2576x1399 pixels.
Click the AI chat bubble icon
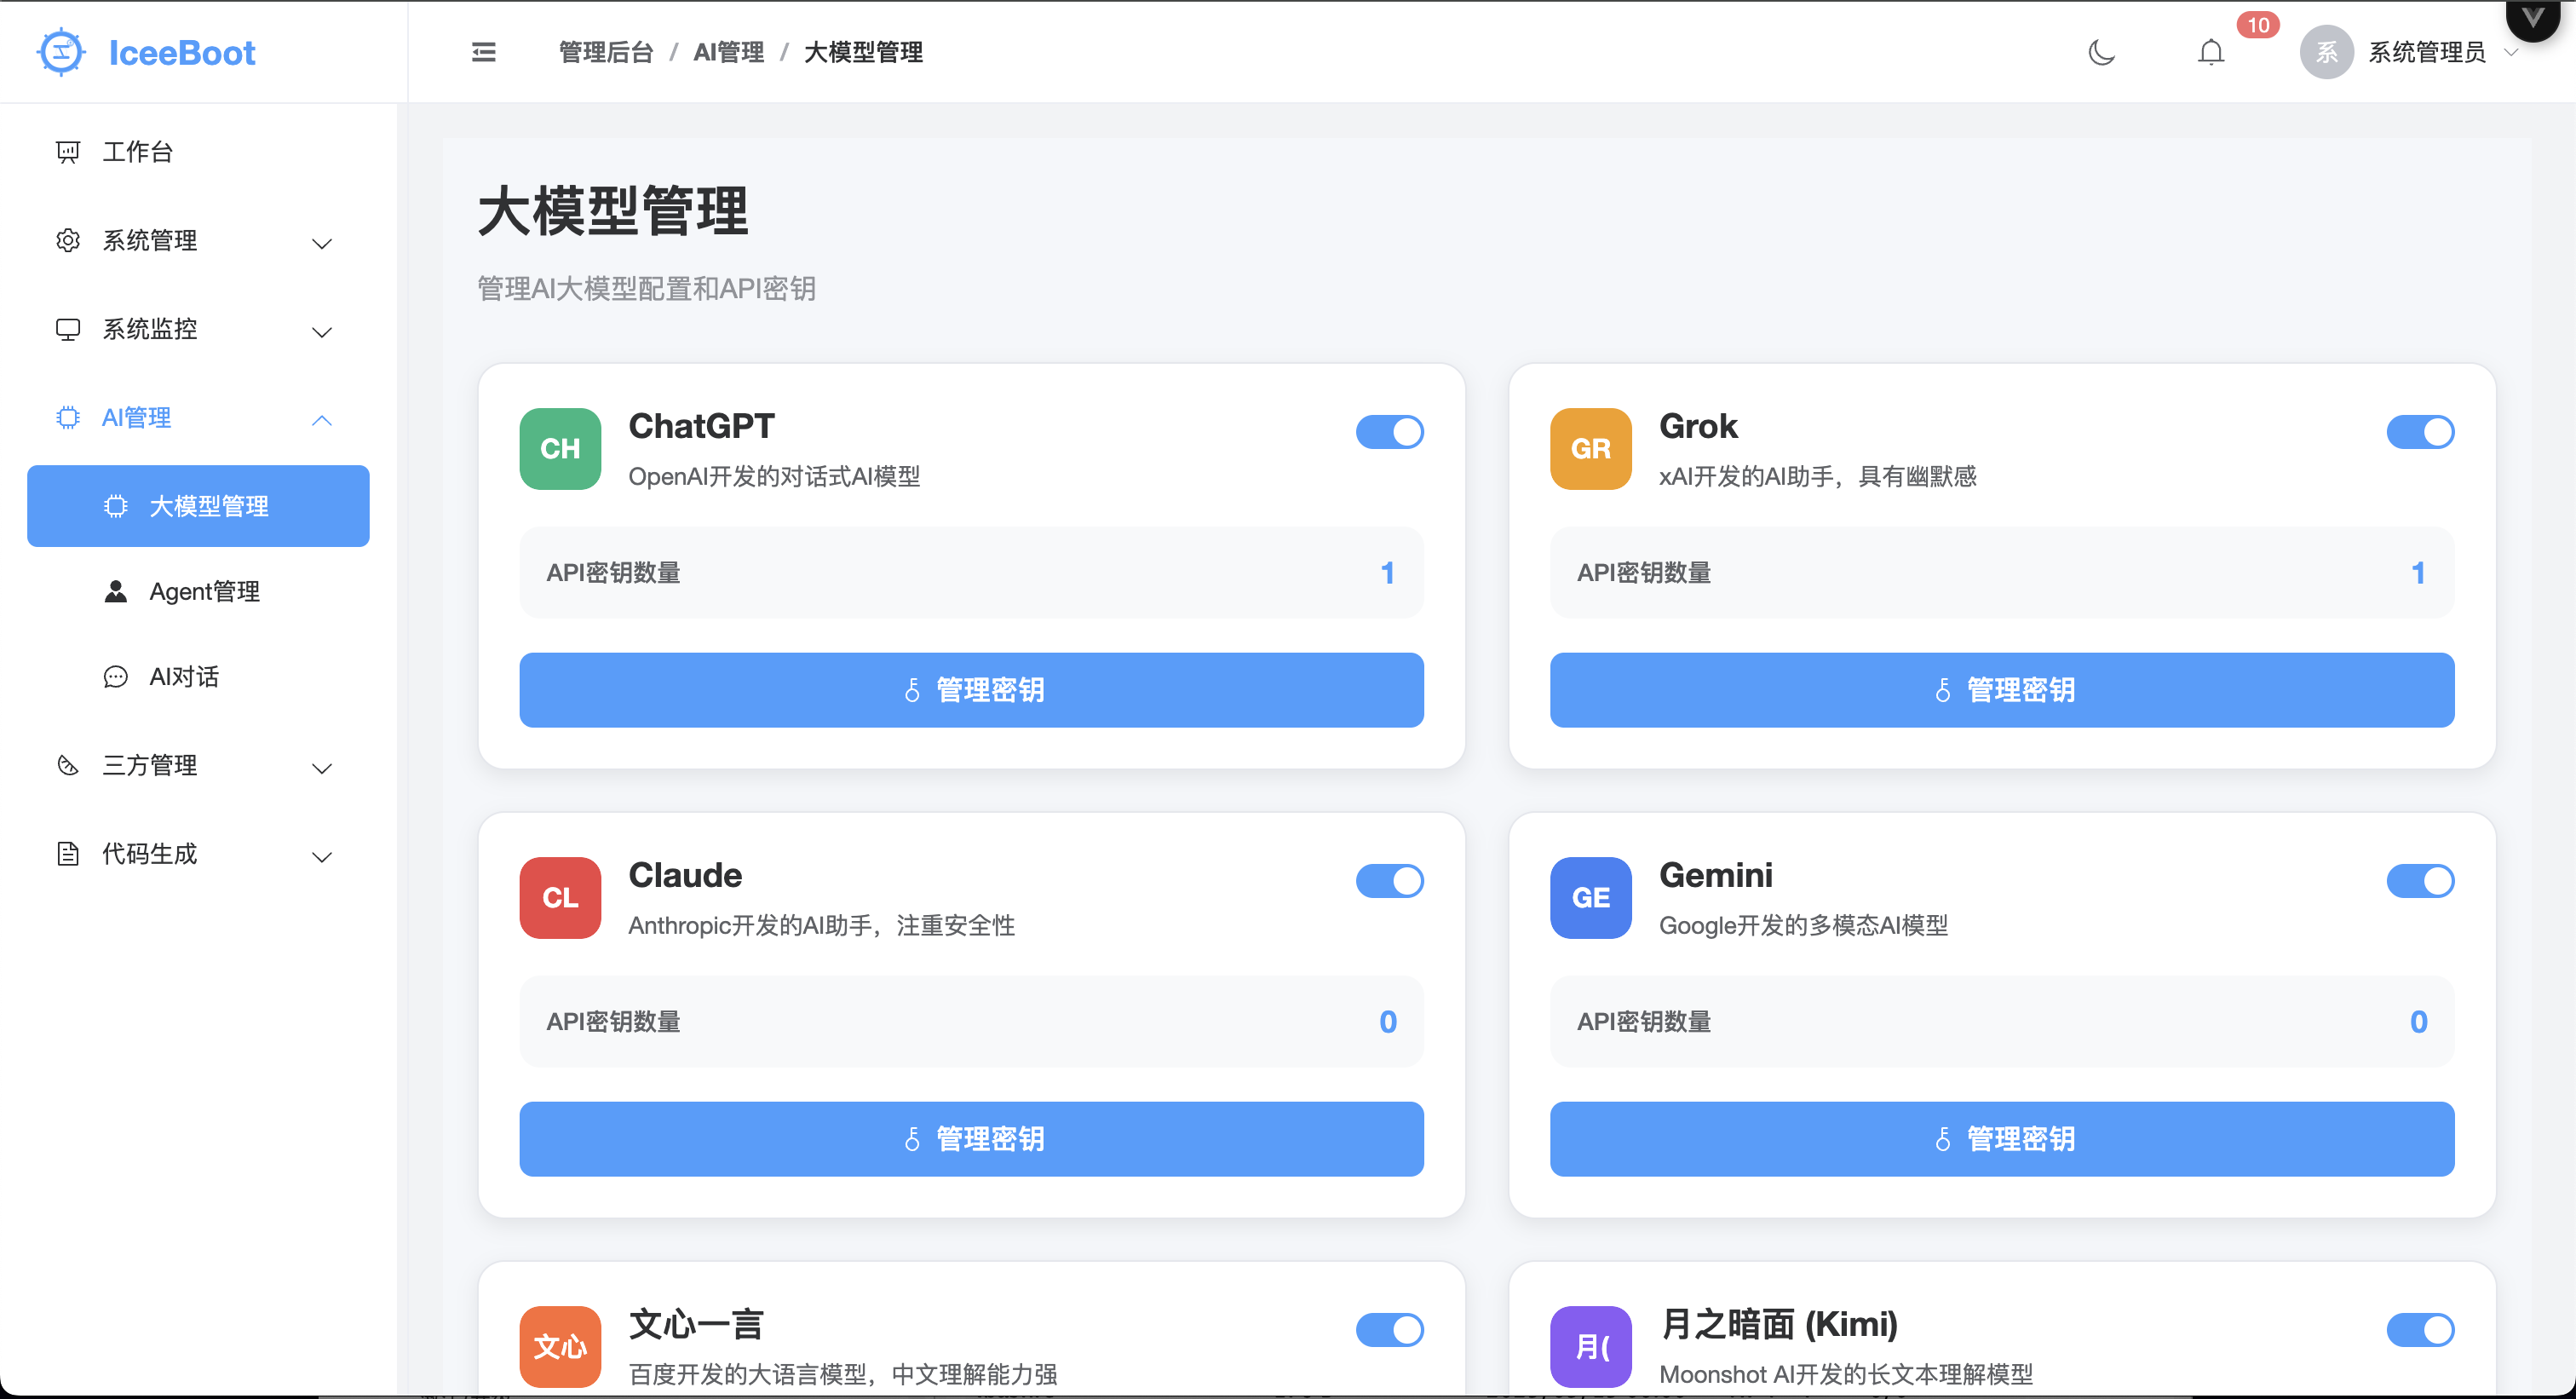tap(116, 677)
